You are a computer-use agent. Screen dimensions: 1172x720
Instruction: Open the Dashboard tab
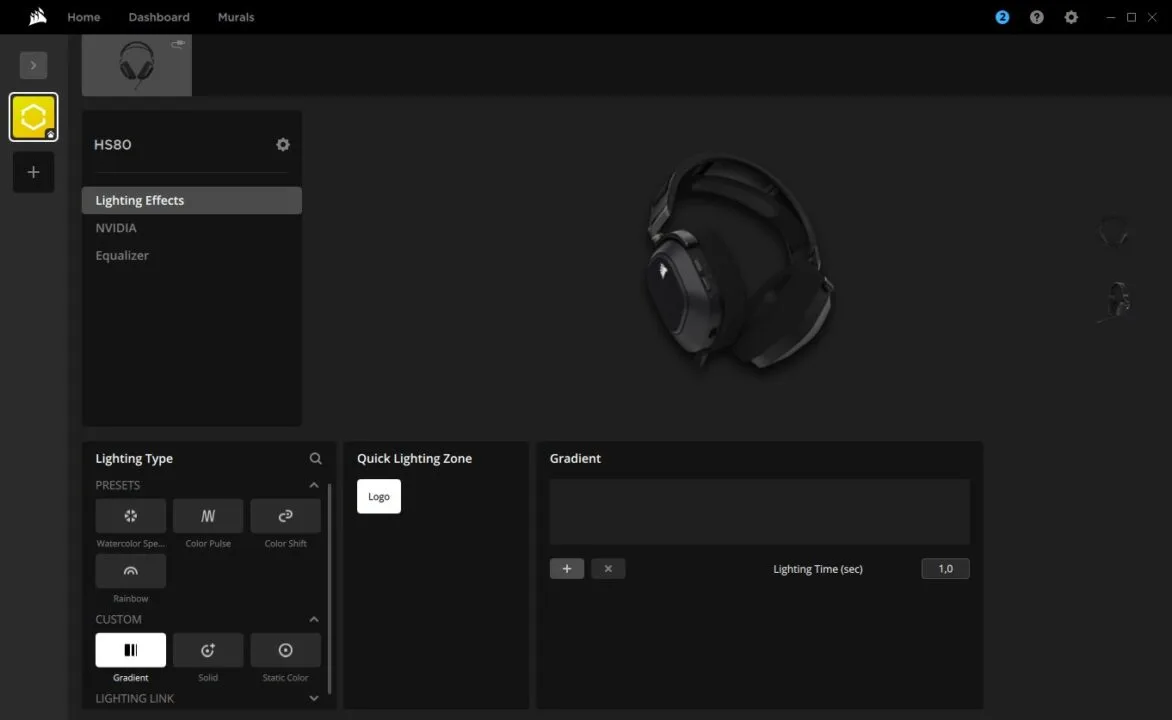point(159,17)
